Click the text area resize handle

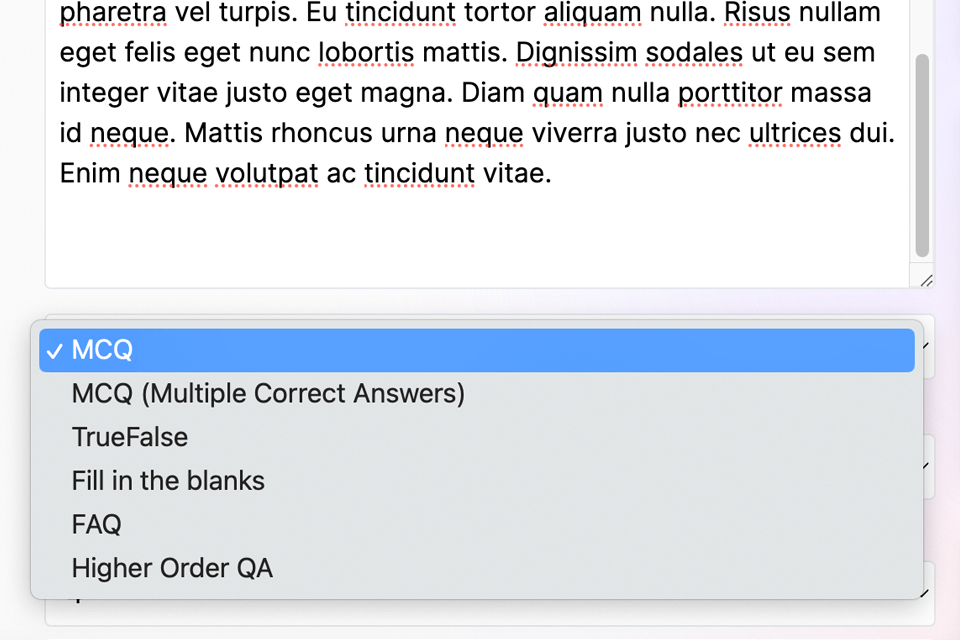[x=926, y=282]
